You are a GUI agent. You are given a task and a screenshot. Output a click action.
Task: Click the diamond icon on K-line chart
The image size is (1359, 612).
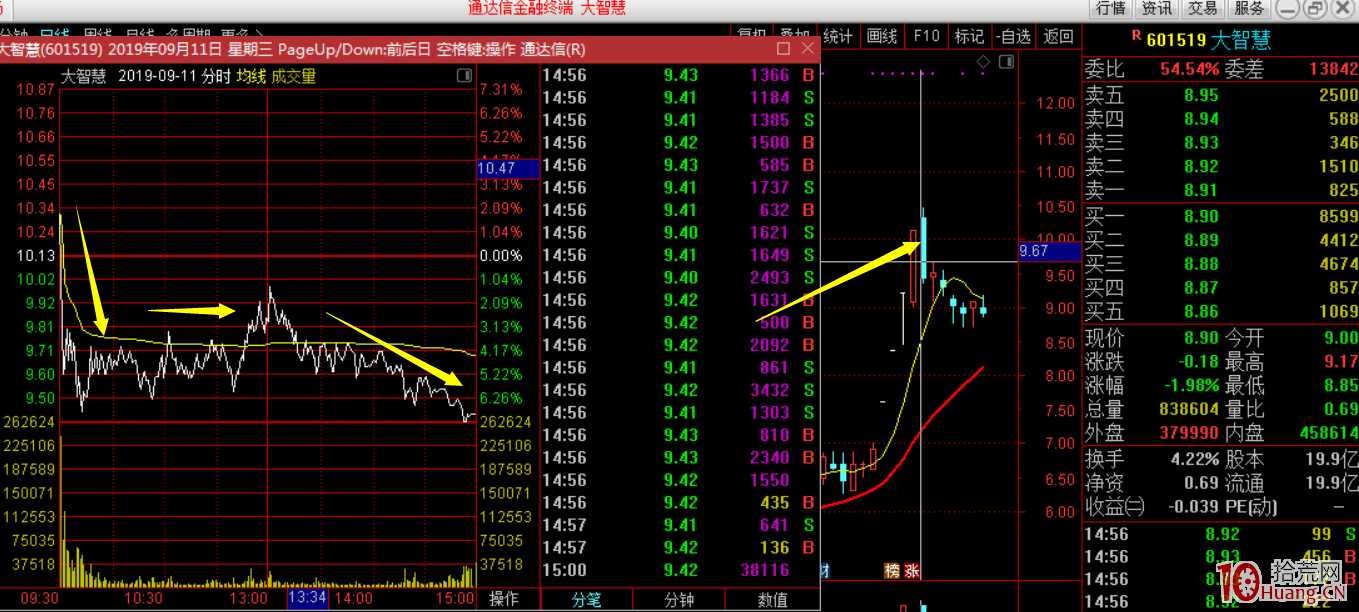[x=982, y=62]
